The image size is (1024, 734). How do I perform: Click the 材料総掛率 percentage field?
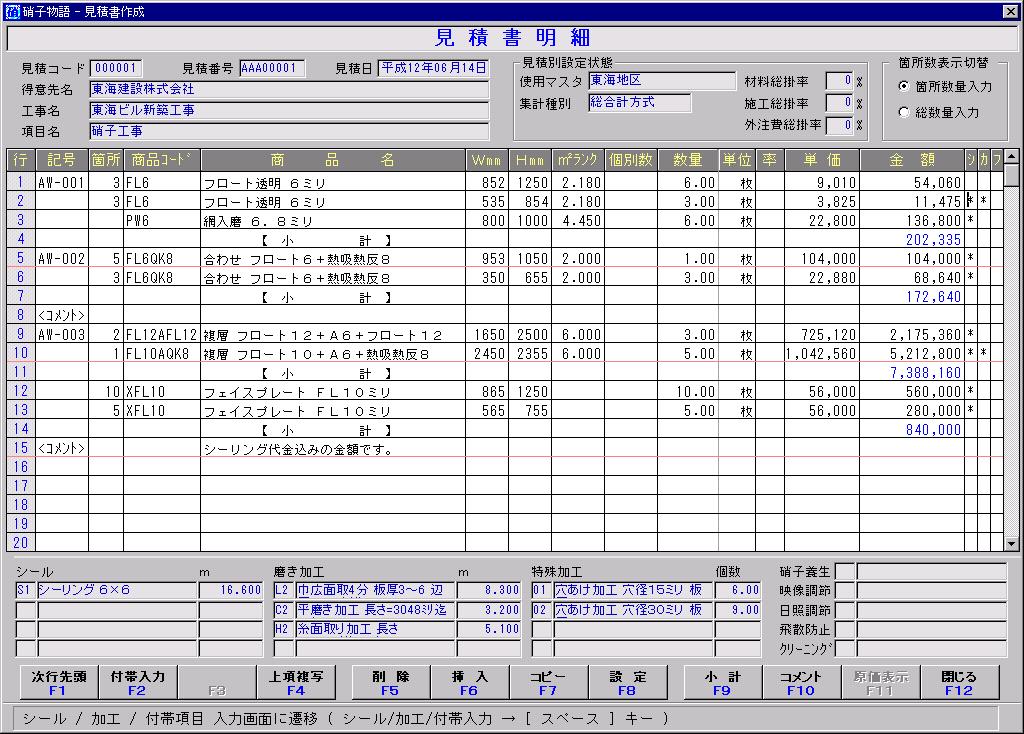click(839, 81)
